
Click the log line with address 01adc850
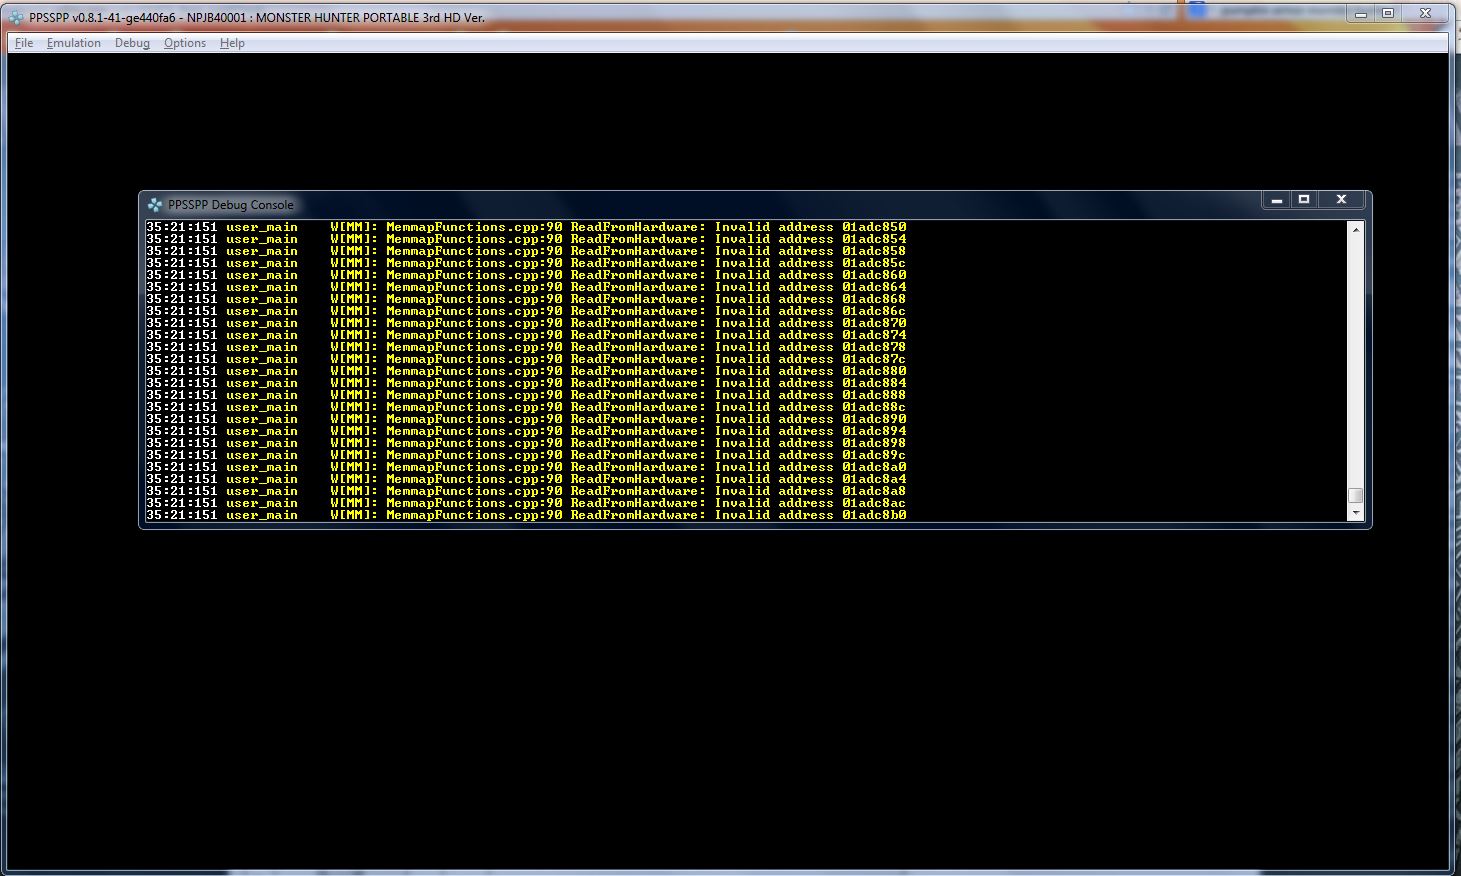pos(526,227)
